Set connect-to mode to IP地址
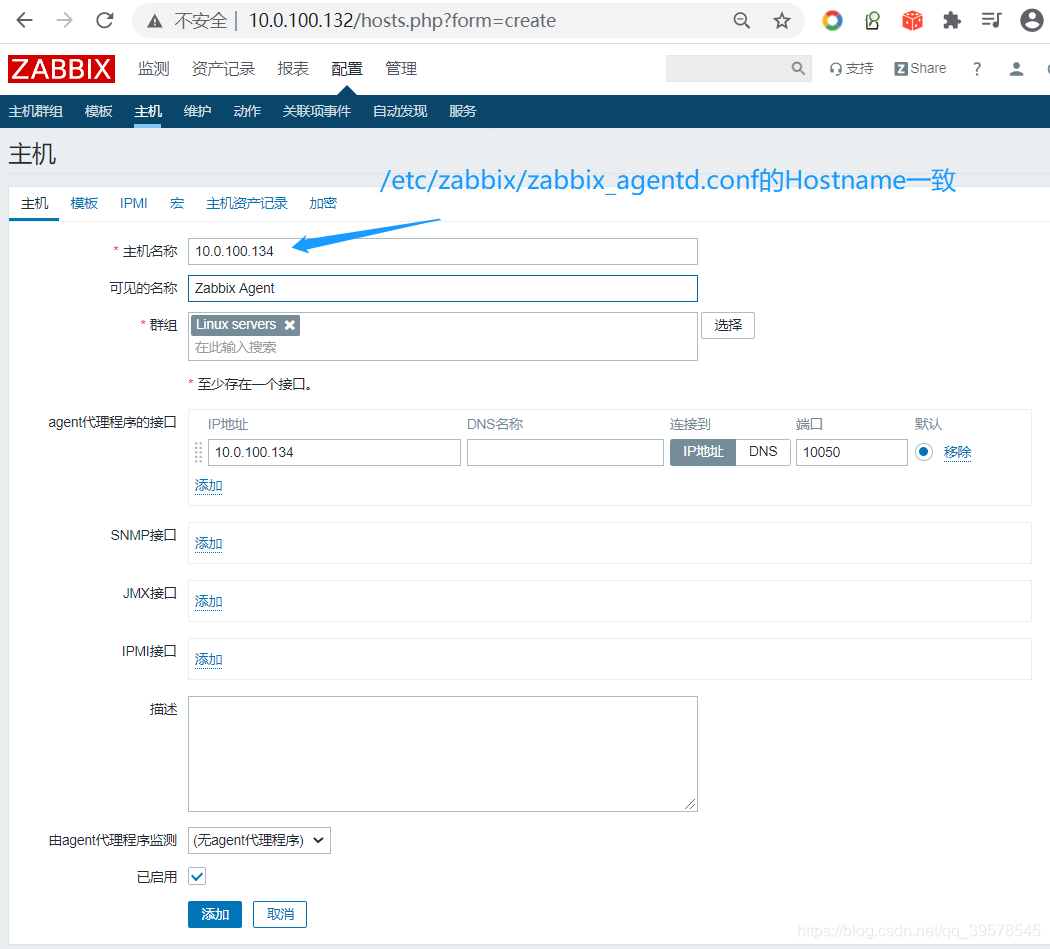This screenshot has width=1050, height=949. 703,452
